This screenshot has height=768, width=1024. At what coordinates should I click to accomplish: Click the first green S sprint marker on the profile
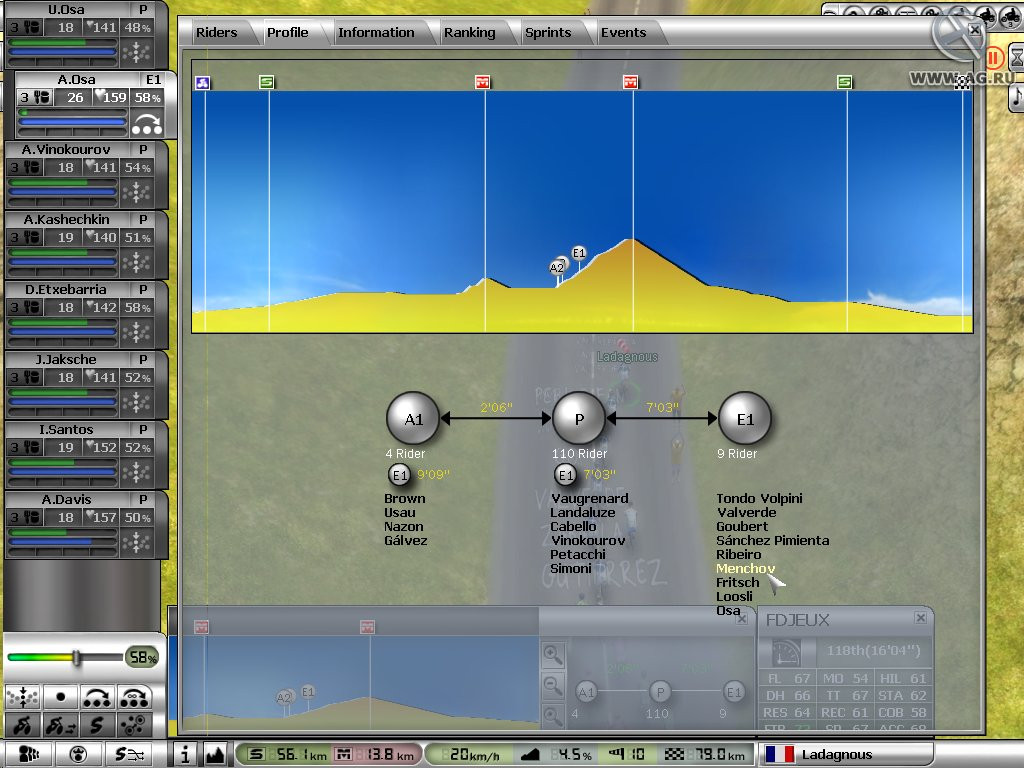click(x=266, y=82)
